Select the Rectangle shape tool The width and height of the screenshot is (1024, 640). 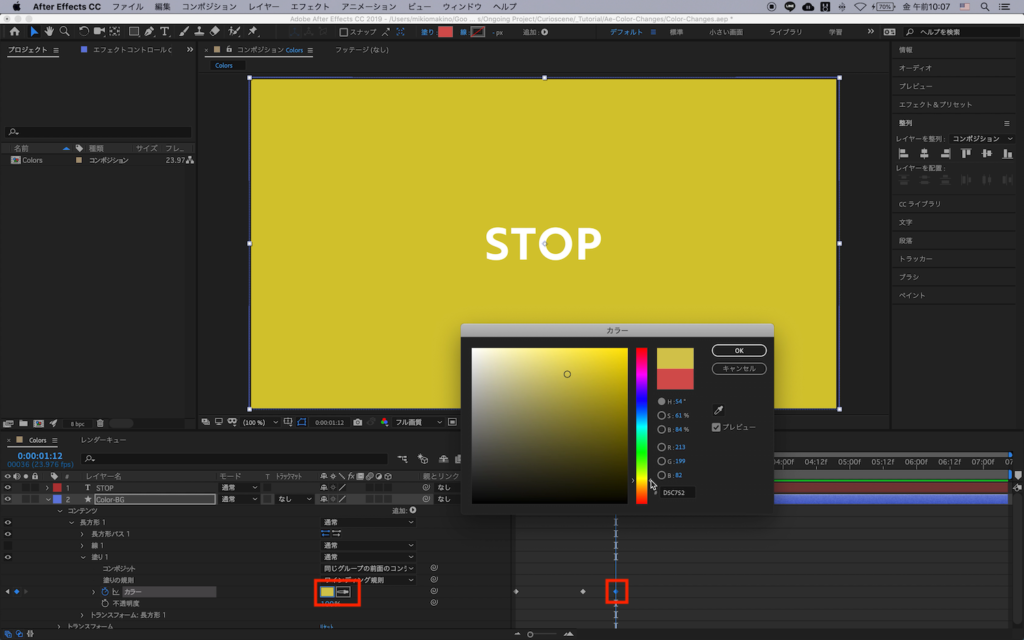click(134, 31)
